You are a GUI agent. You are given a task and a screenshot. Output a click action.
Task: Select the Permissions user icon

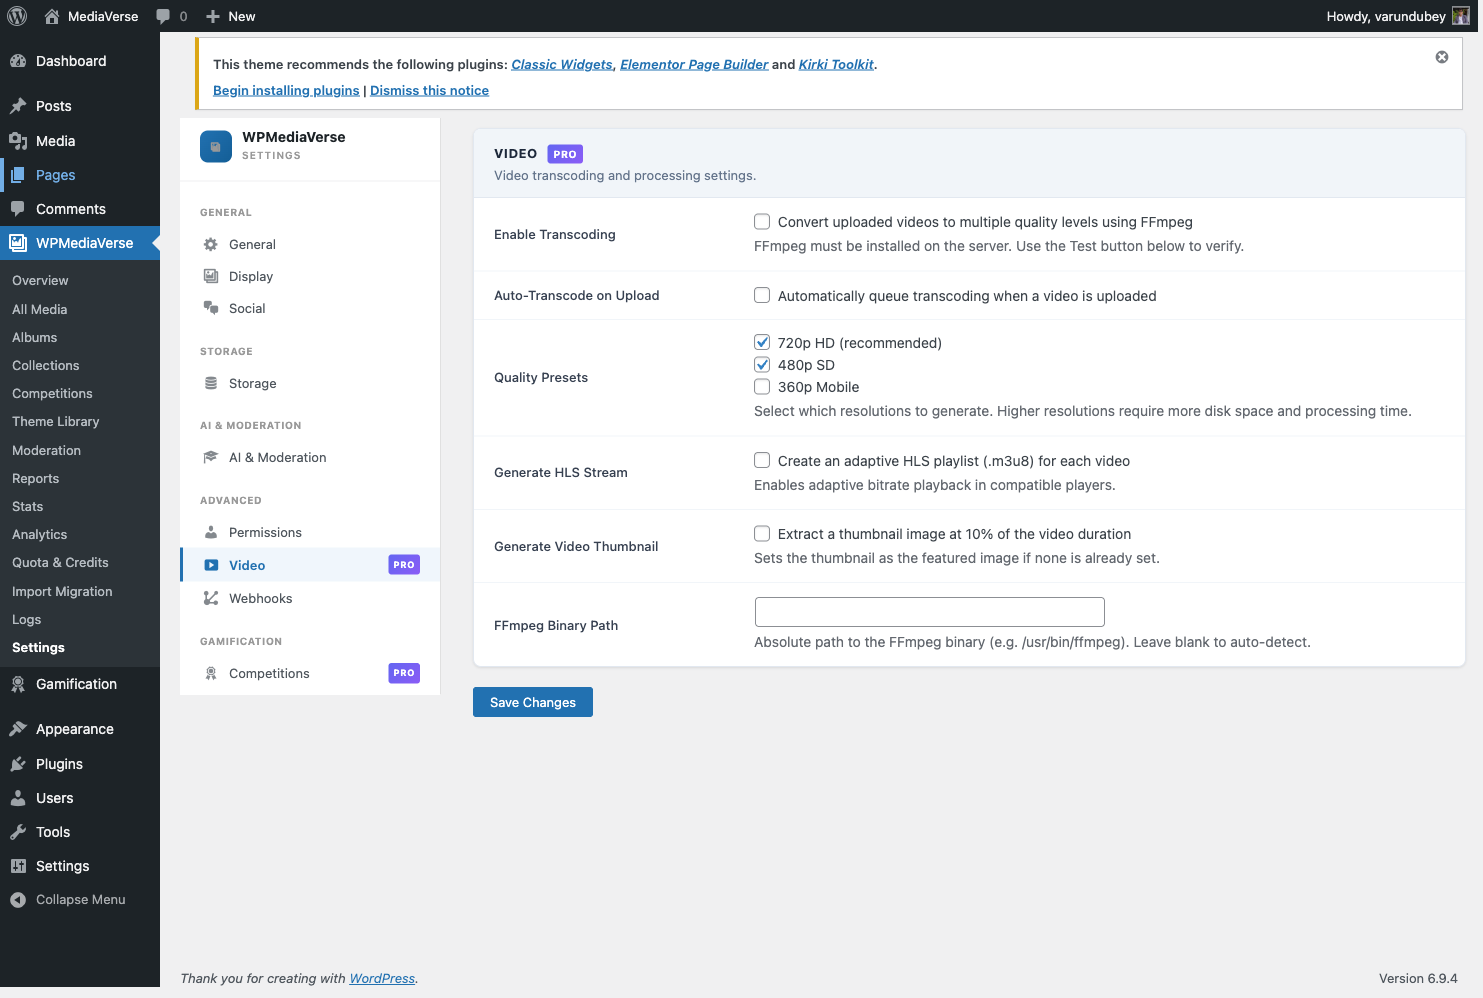coord(210,532)
